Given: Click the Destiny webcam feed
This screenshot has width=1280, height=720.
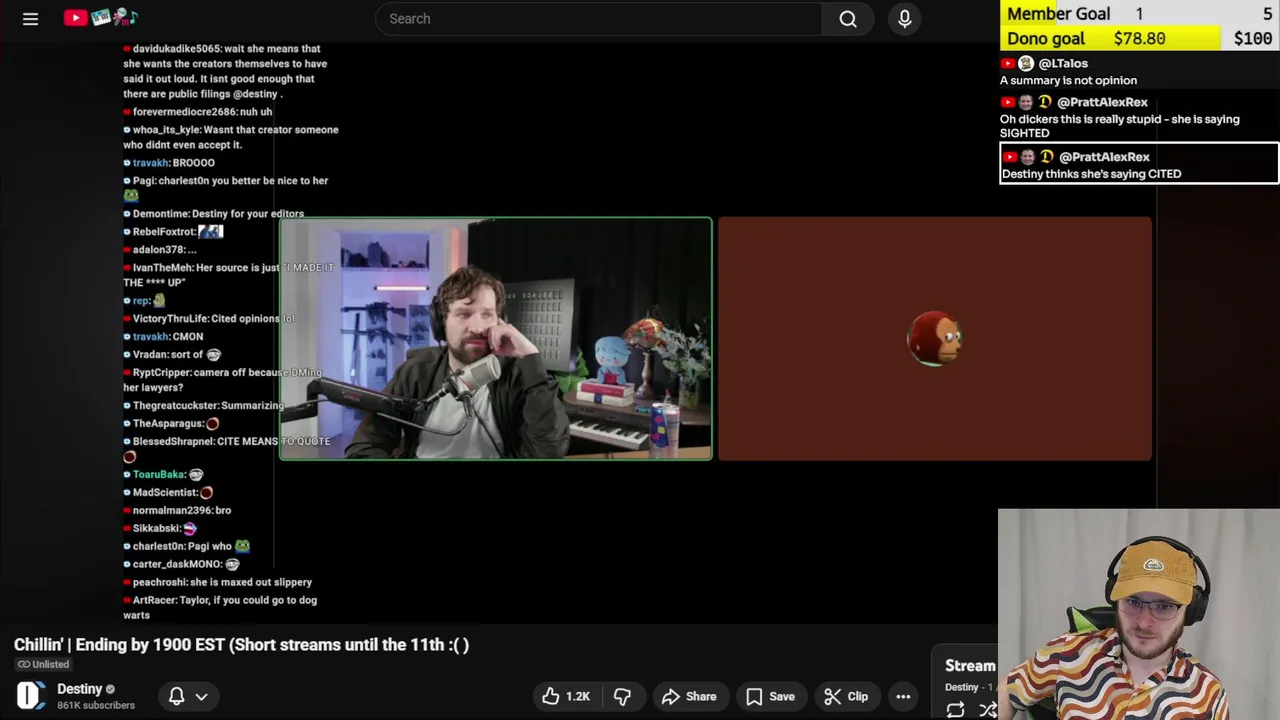Looking at the screenshot, I should (x=496, y=339).
